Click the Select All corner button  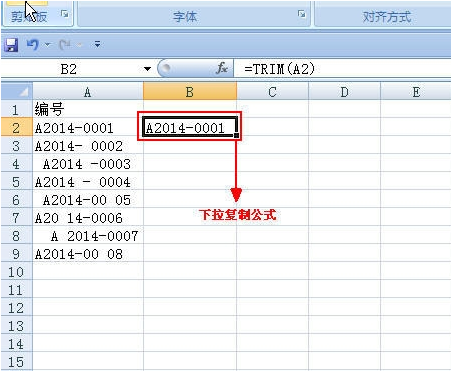coord(17,91)
